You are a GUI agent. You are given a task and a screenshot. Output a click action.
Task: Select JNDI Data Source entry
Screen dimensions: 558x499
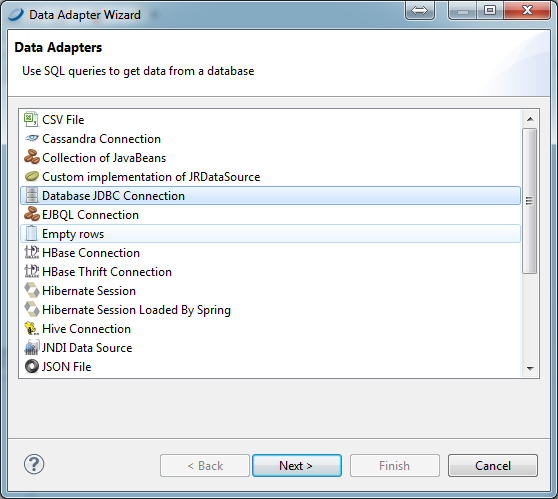click(270, 348)
